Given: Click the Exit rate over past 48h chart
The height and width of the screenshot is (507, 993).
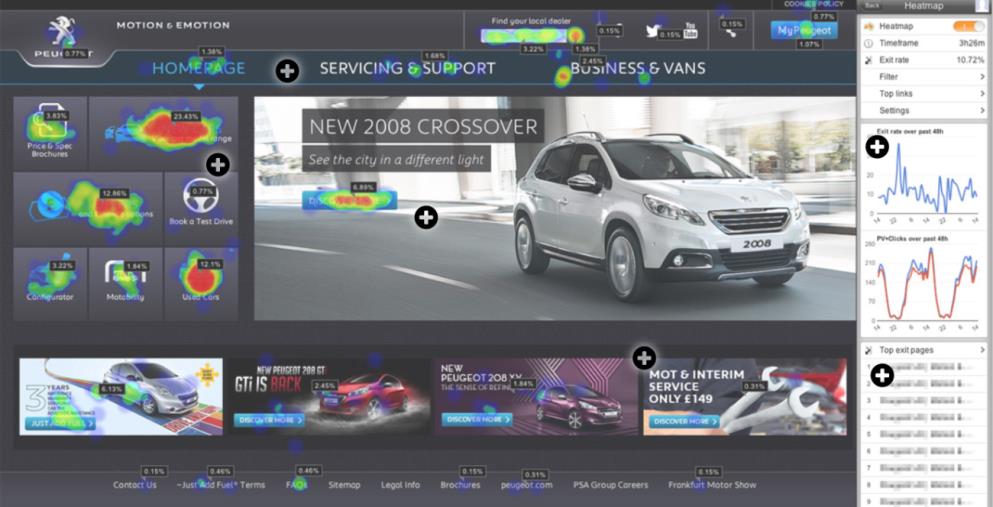Looking at the screenshot, I should click(x=924, y=175).
